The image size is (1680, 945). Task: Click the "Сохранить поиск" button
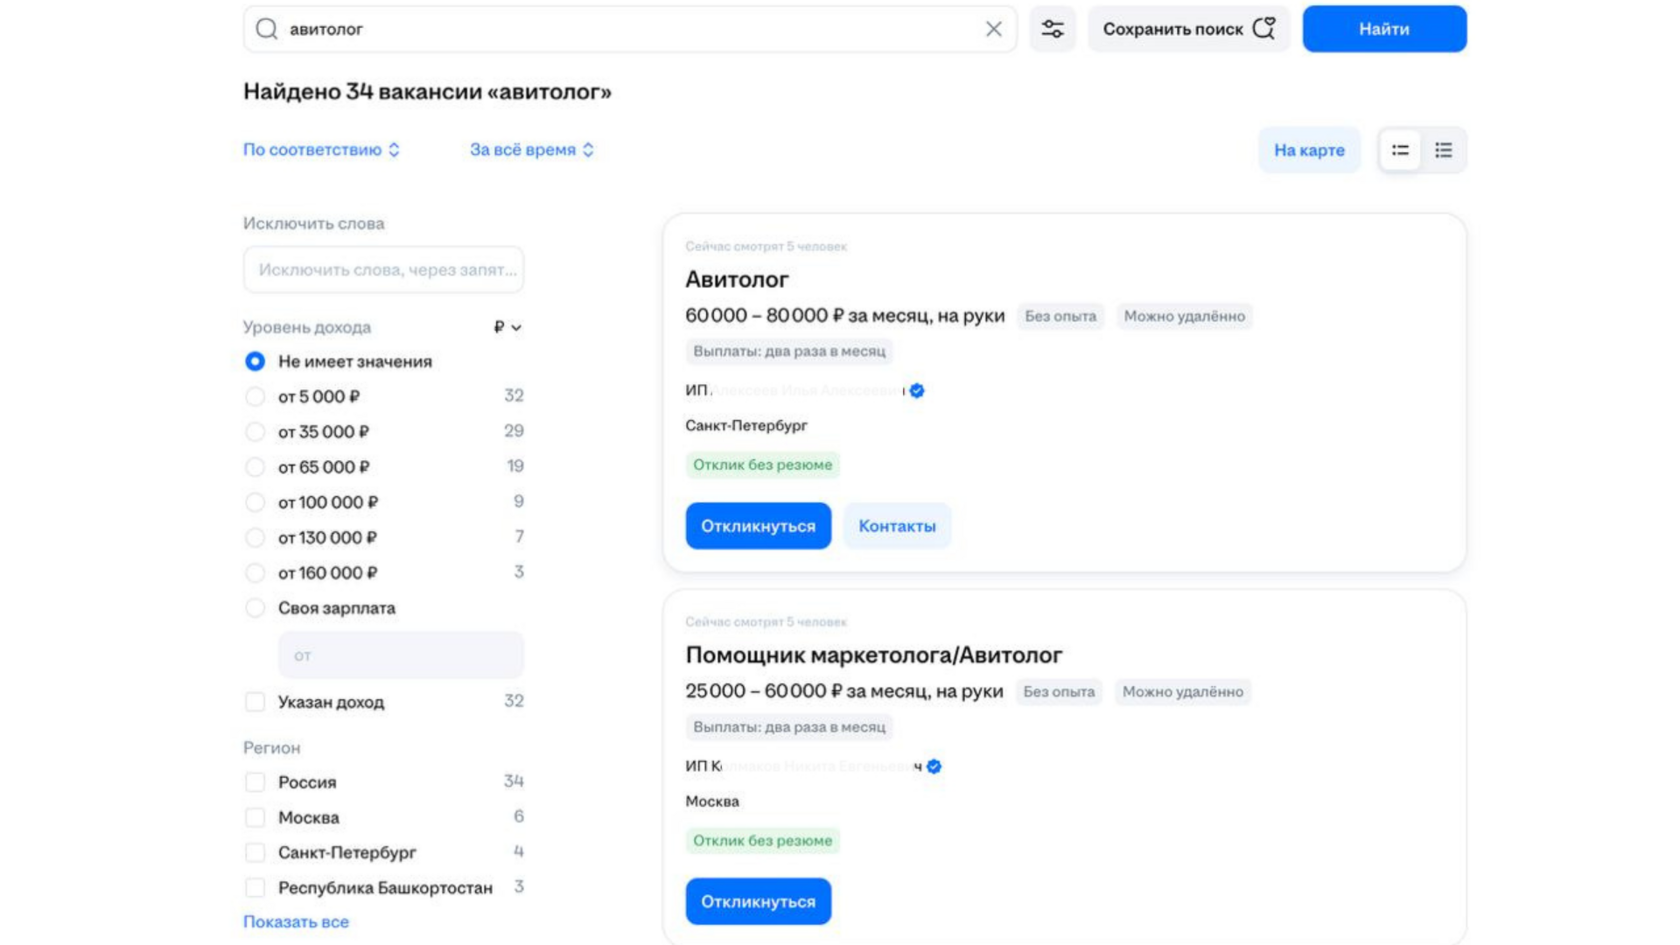click(1188, 29)
